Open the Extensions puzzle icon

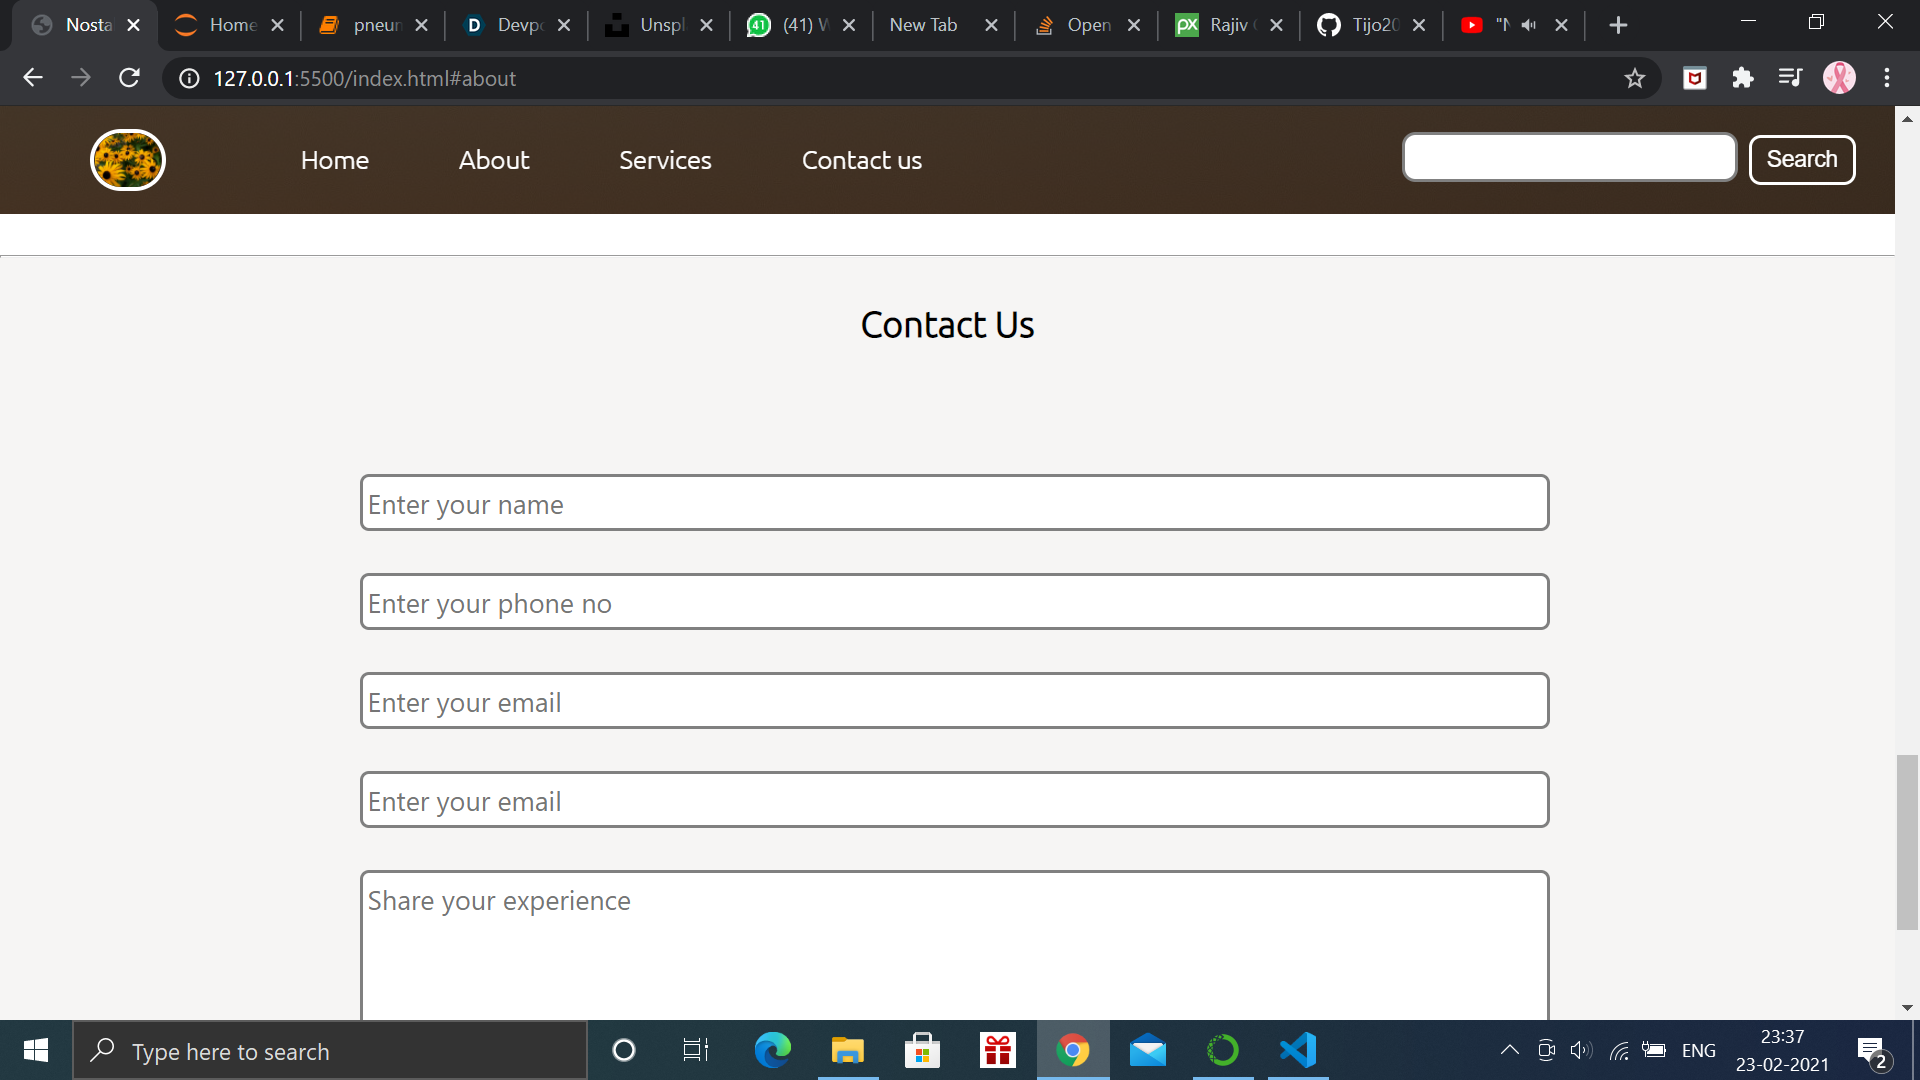(1743, 78)
